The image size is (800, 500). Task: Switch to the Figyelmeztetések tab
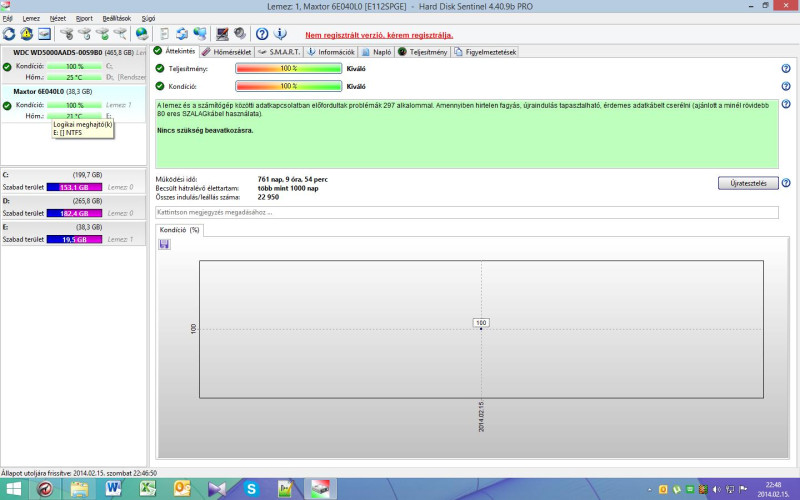[x=485, y=52]
